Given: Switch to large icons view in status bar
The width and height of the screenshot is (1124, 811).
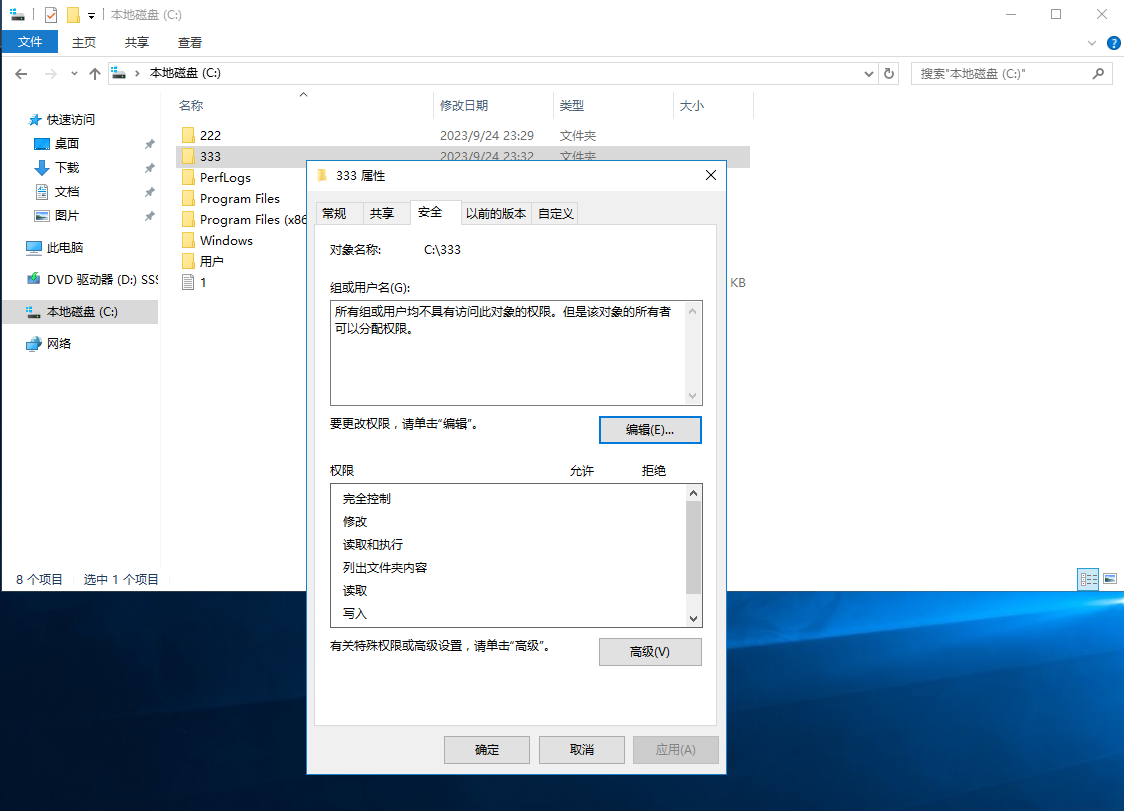Looking at the screenshot, I should (1110, 579).
